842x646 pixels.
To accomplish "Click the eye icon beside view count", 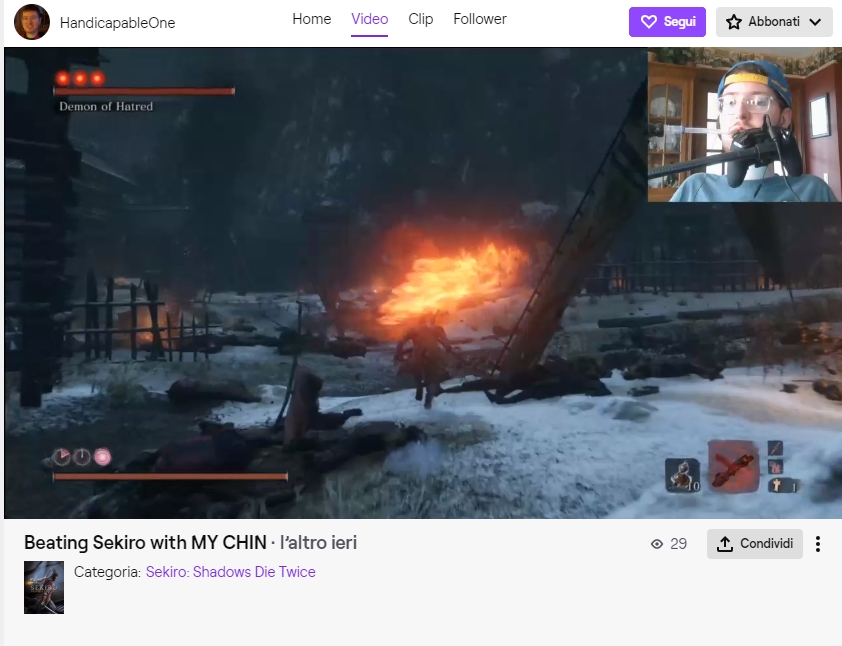I will (657, 544).
